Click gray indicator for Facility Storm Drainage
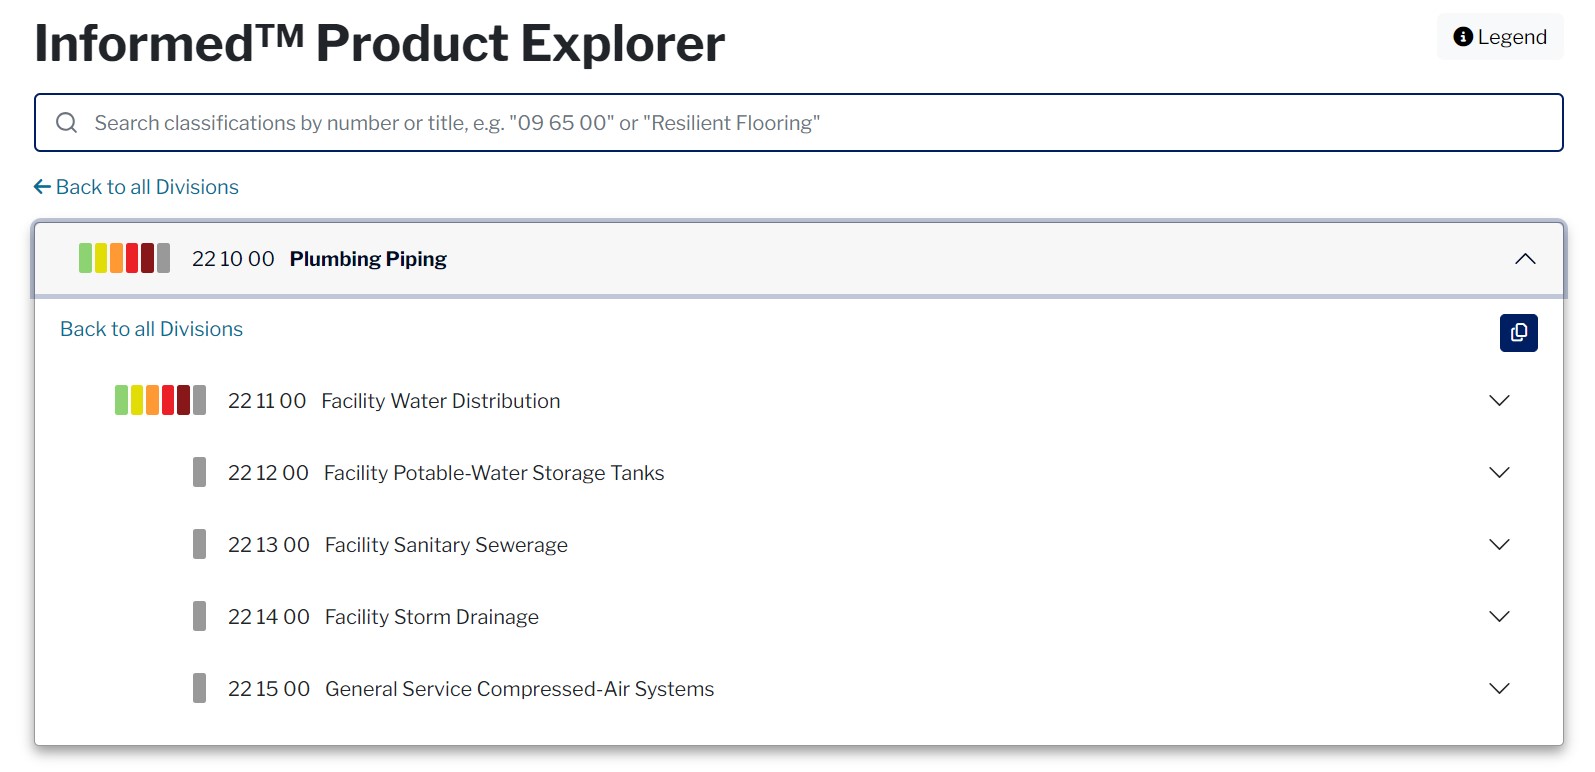Image resolution: width=1595 pixels, height=772 pixels. pyautogui.click(x=199, y=617)
